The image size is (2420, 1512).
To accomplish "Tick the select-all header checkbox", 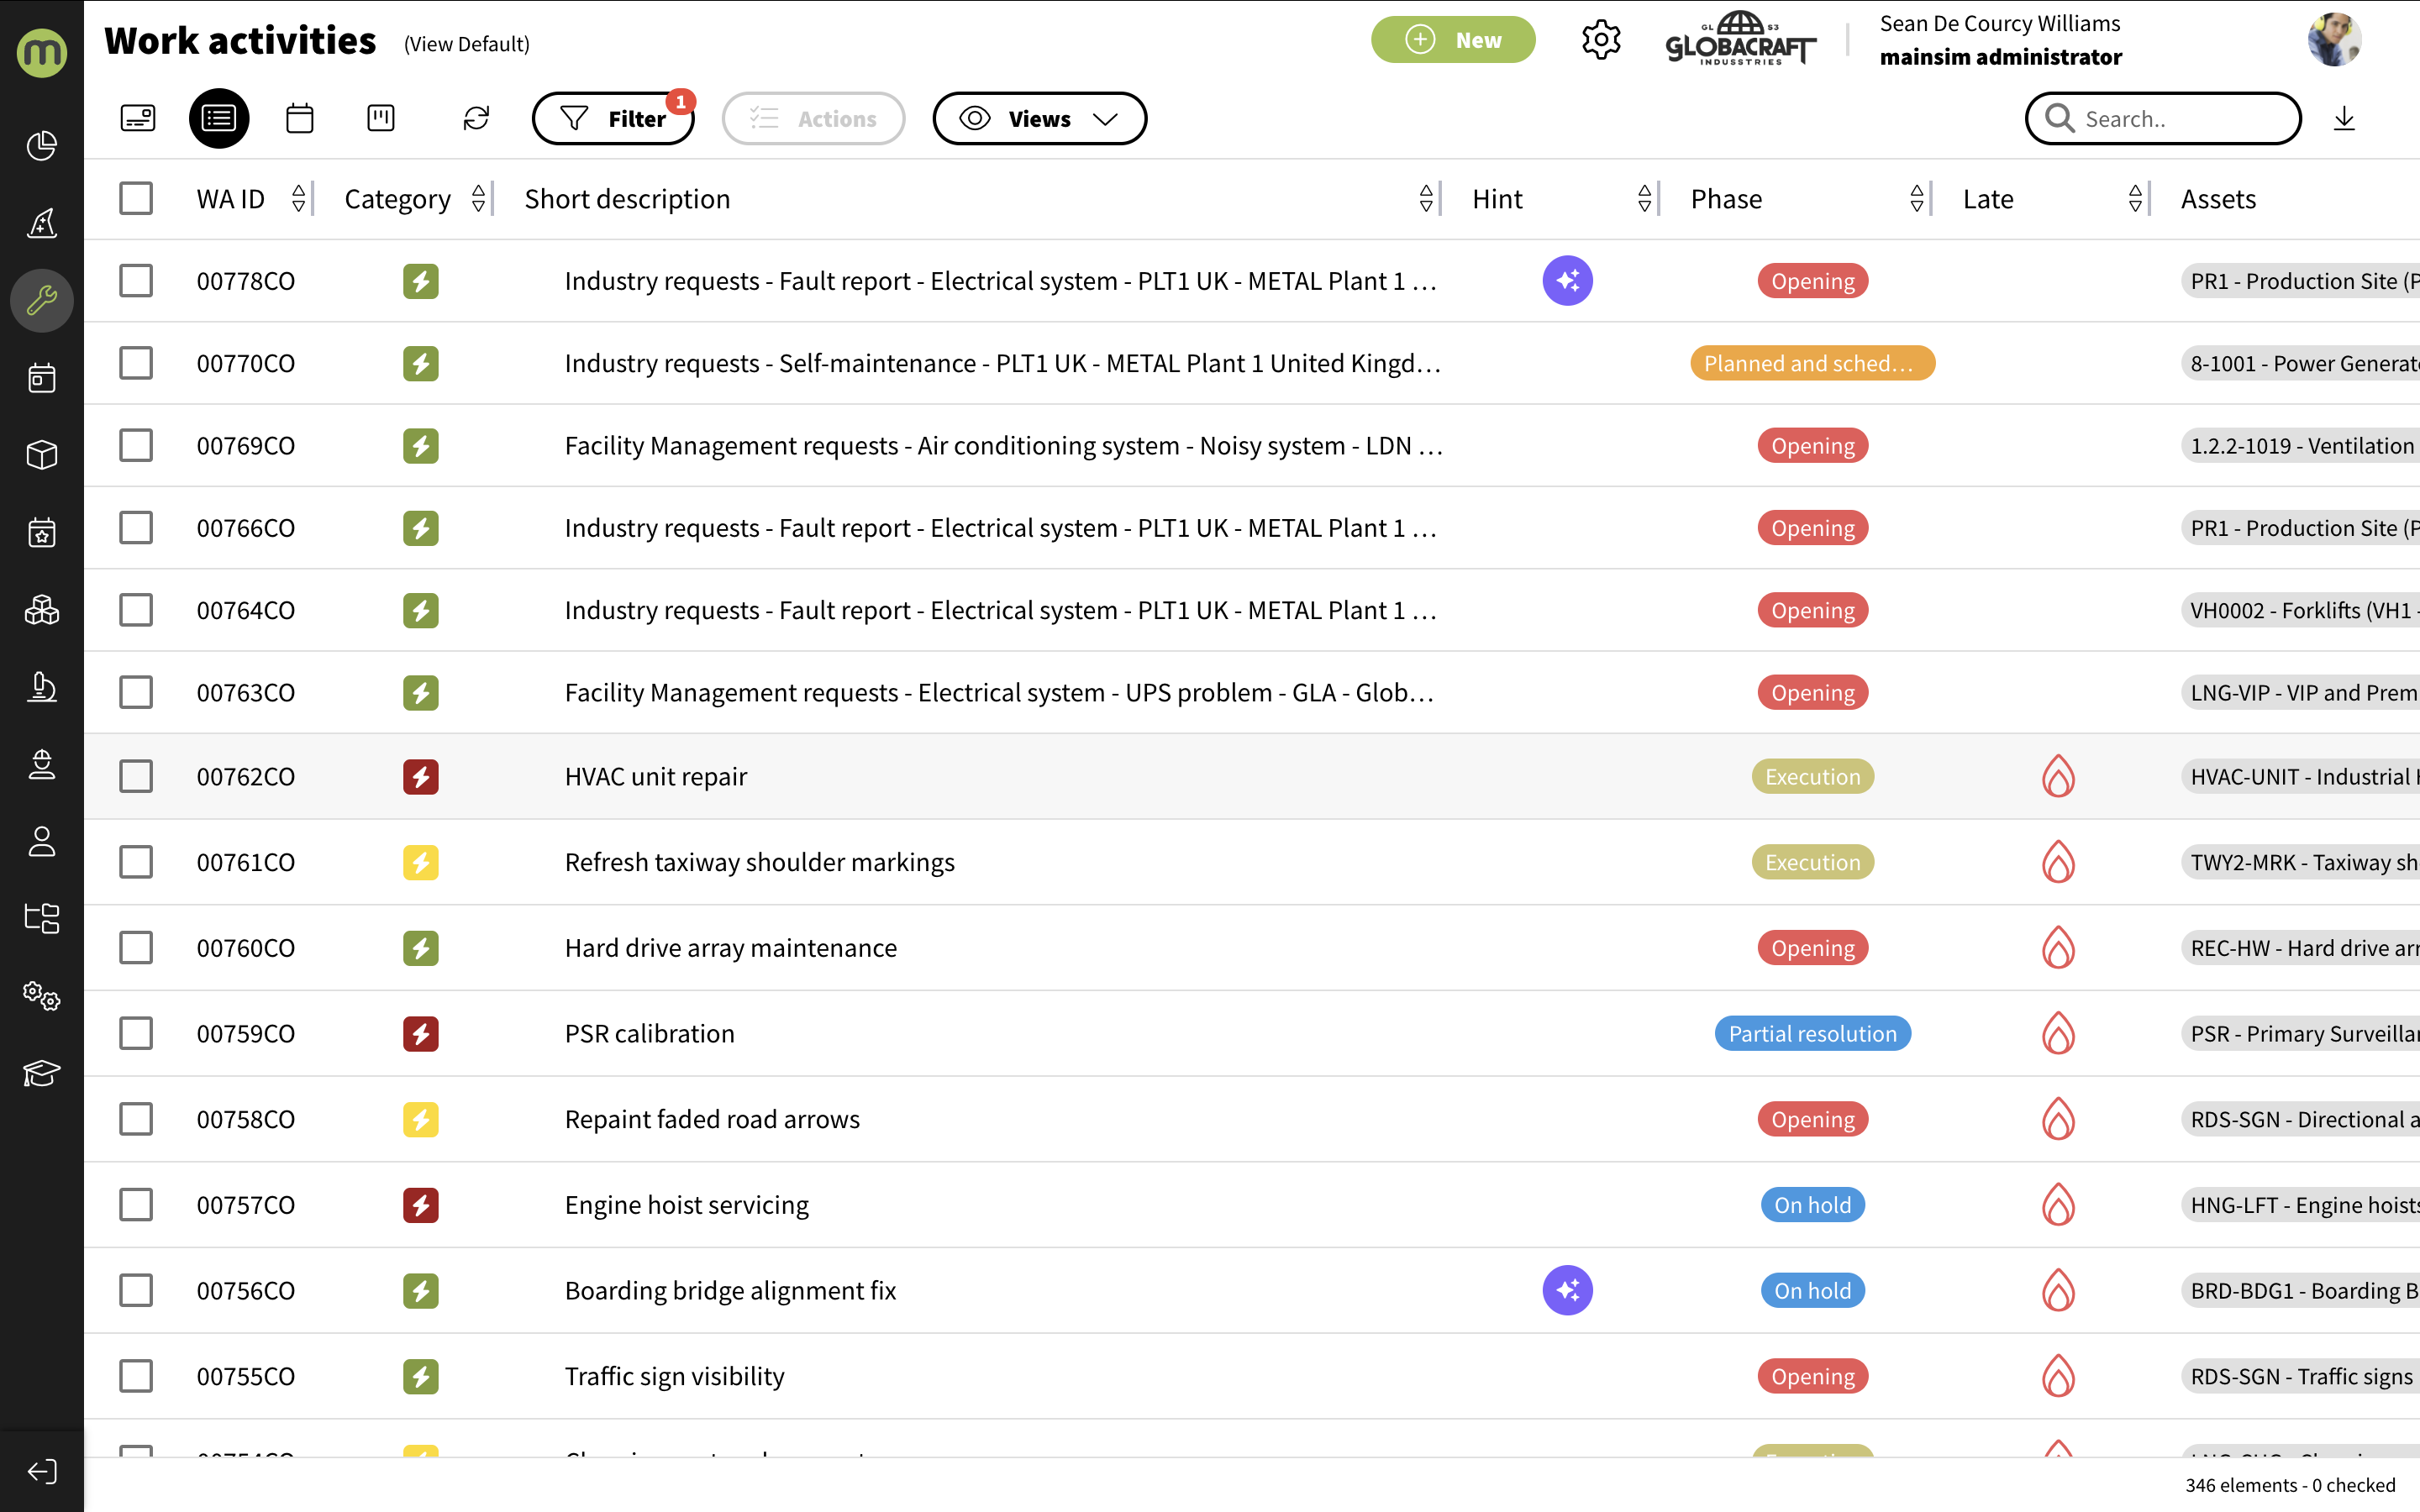I will pyautogui.click(x=136, y=199).
